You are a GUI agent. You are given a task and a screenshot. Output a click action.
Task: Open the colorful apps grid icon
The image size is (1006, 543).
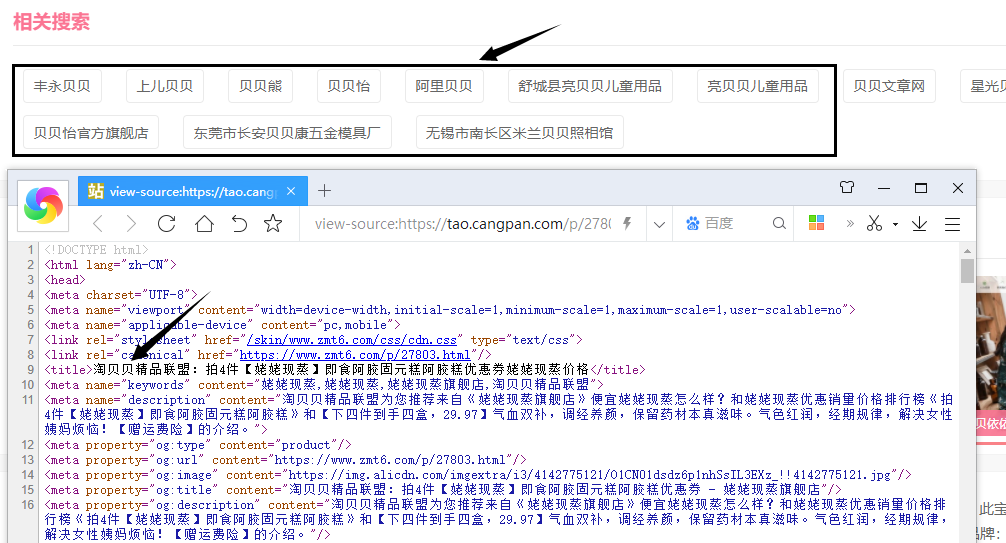816,223
